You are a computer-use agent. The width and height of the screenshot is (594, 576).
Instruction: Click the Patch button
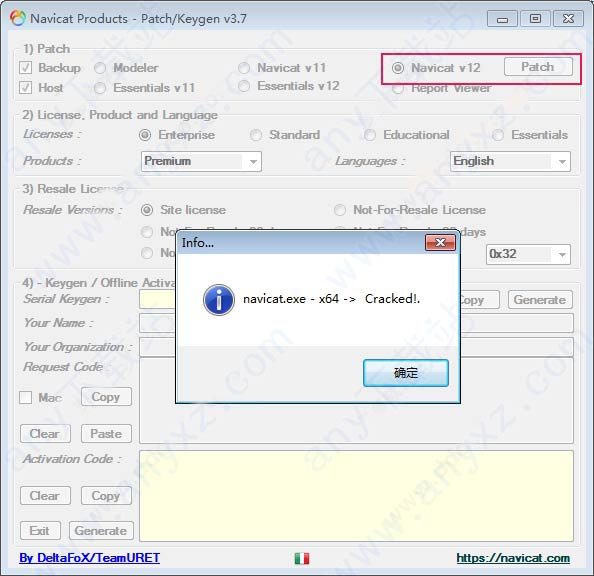tap(538, 67)
